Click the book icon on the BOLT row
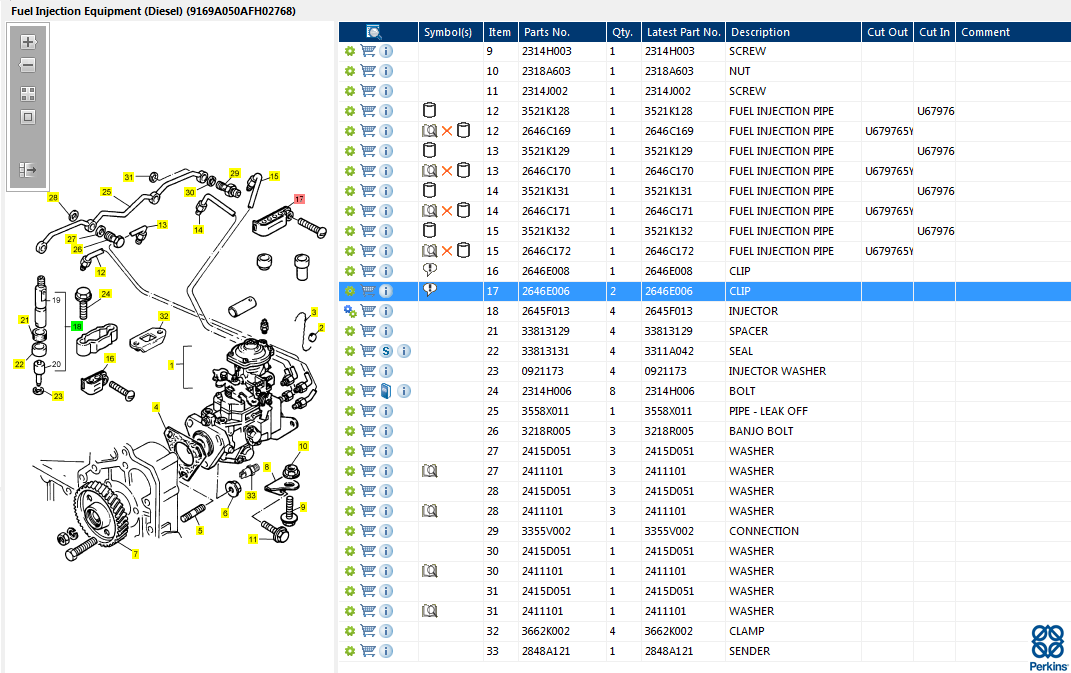 [386, 391]
